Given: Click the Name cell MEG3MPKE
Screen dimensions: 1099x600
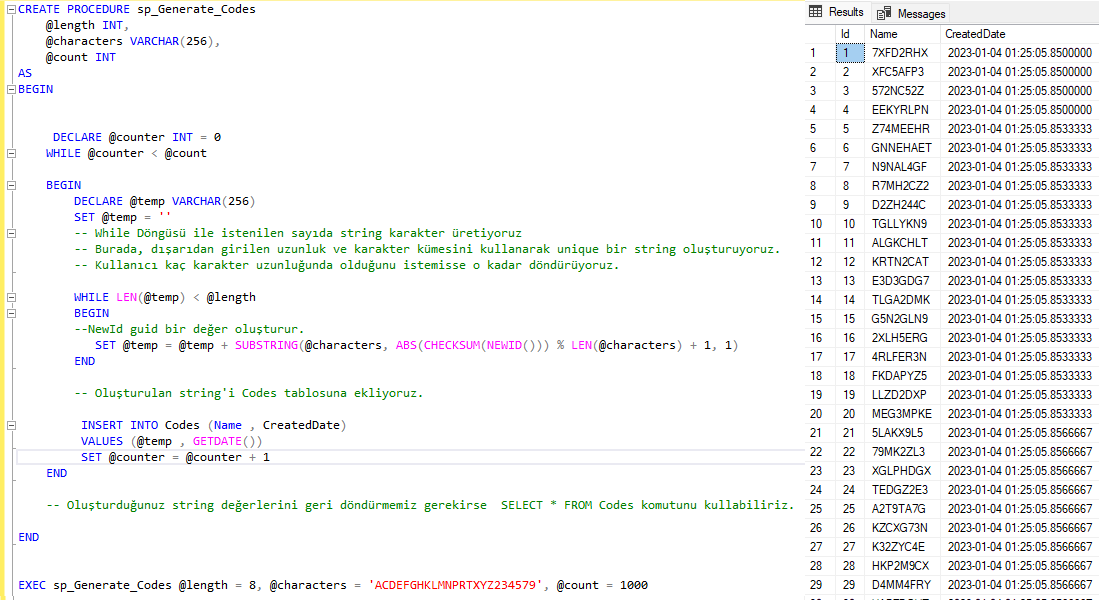Looking at the screenshot, I should click(x=901, y=414).
